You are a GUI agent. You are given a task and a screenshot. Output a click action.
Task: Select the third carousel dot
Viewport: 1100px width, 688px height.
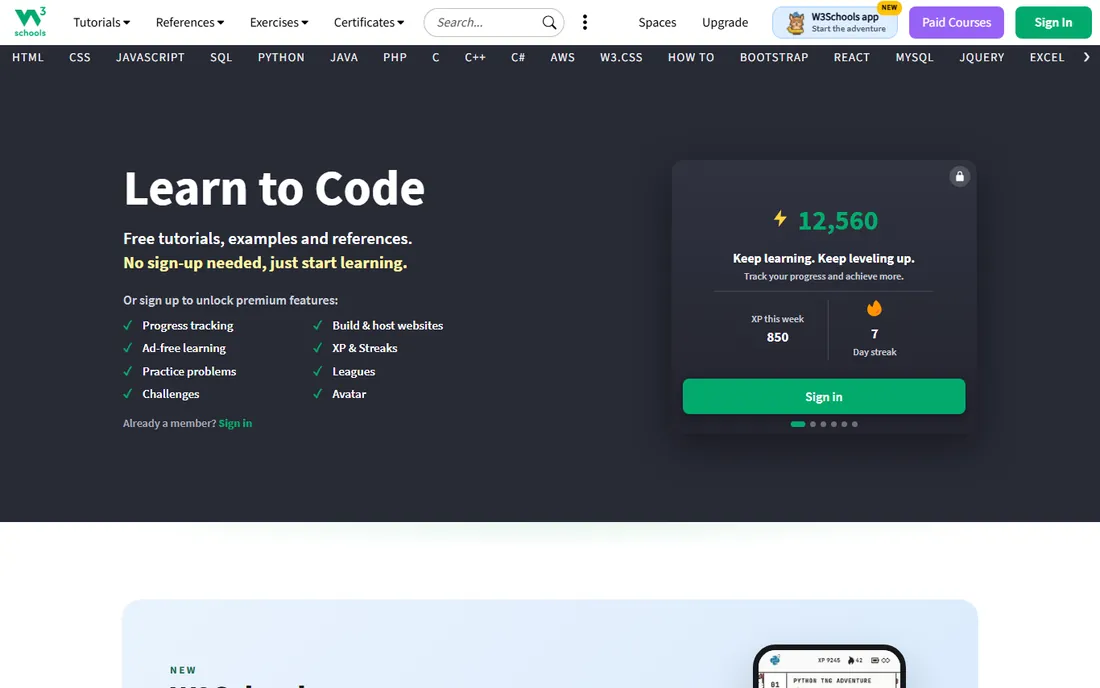tap(824, 424)
